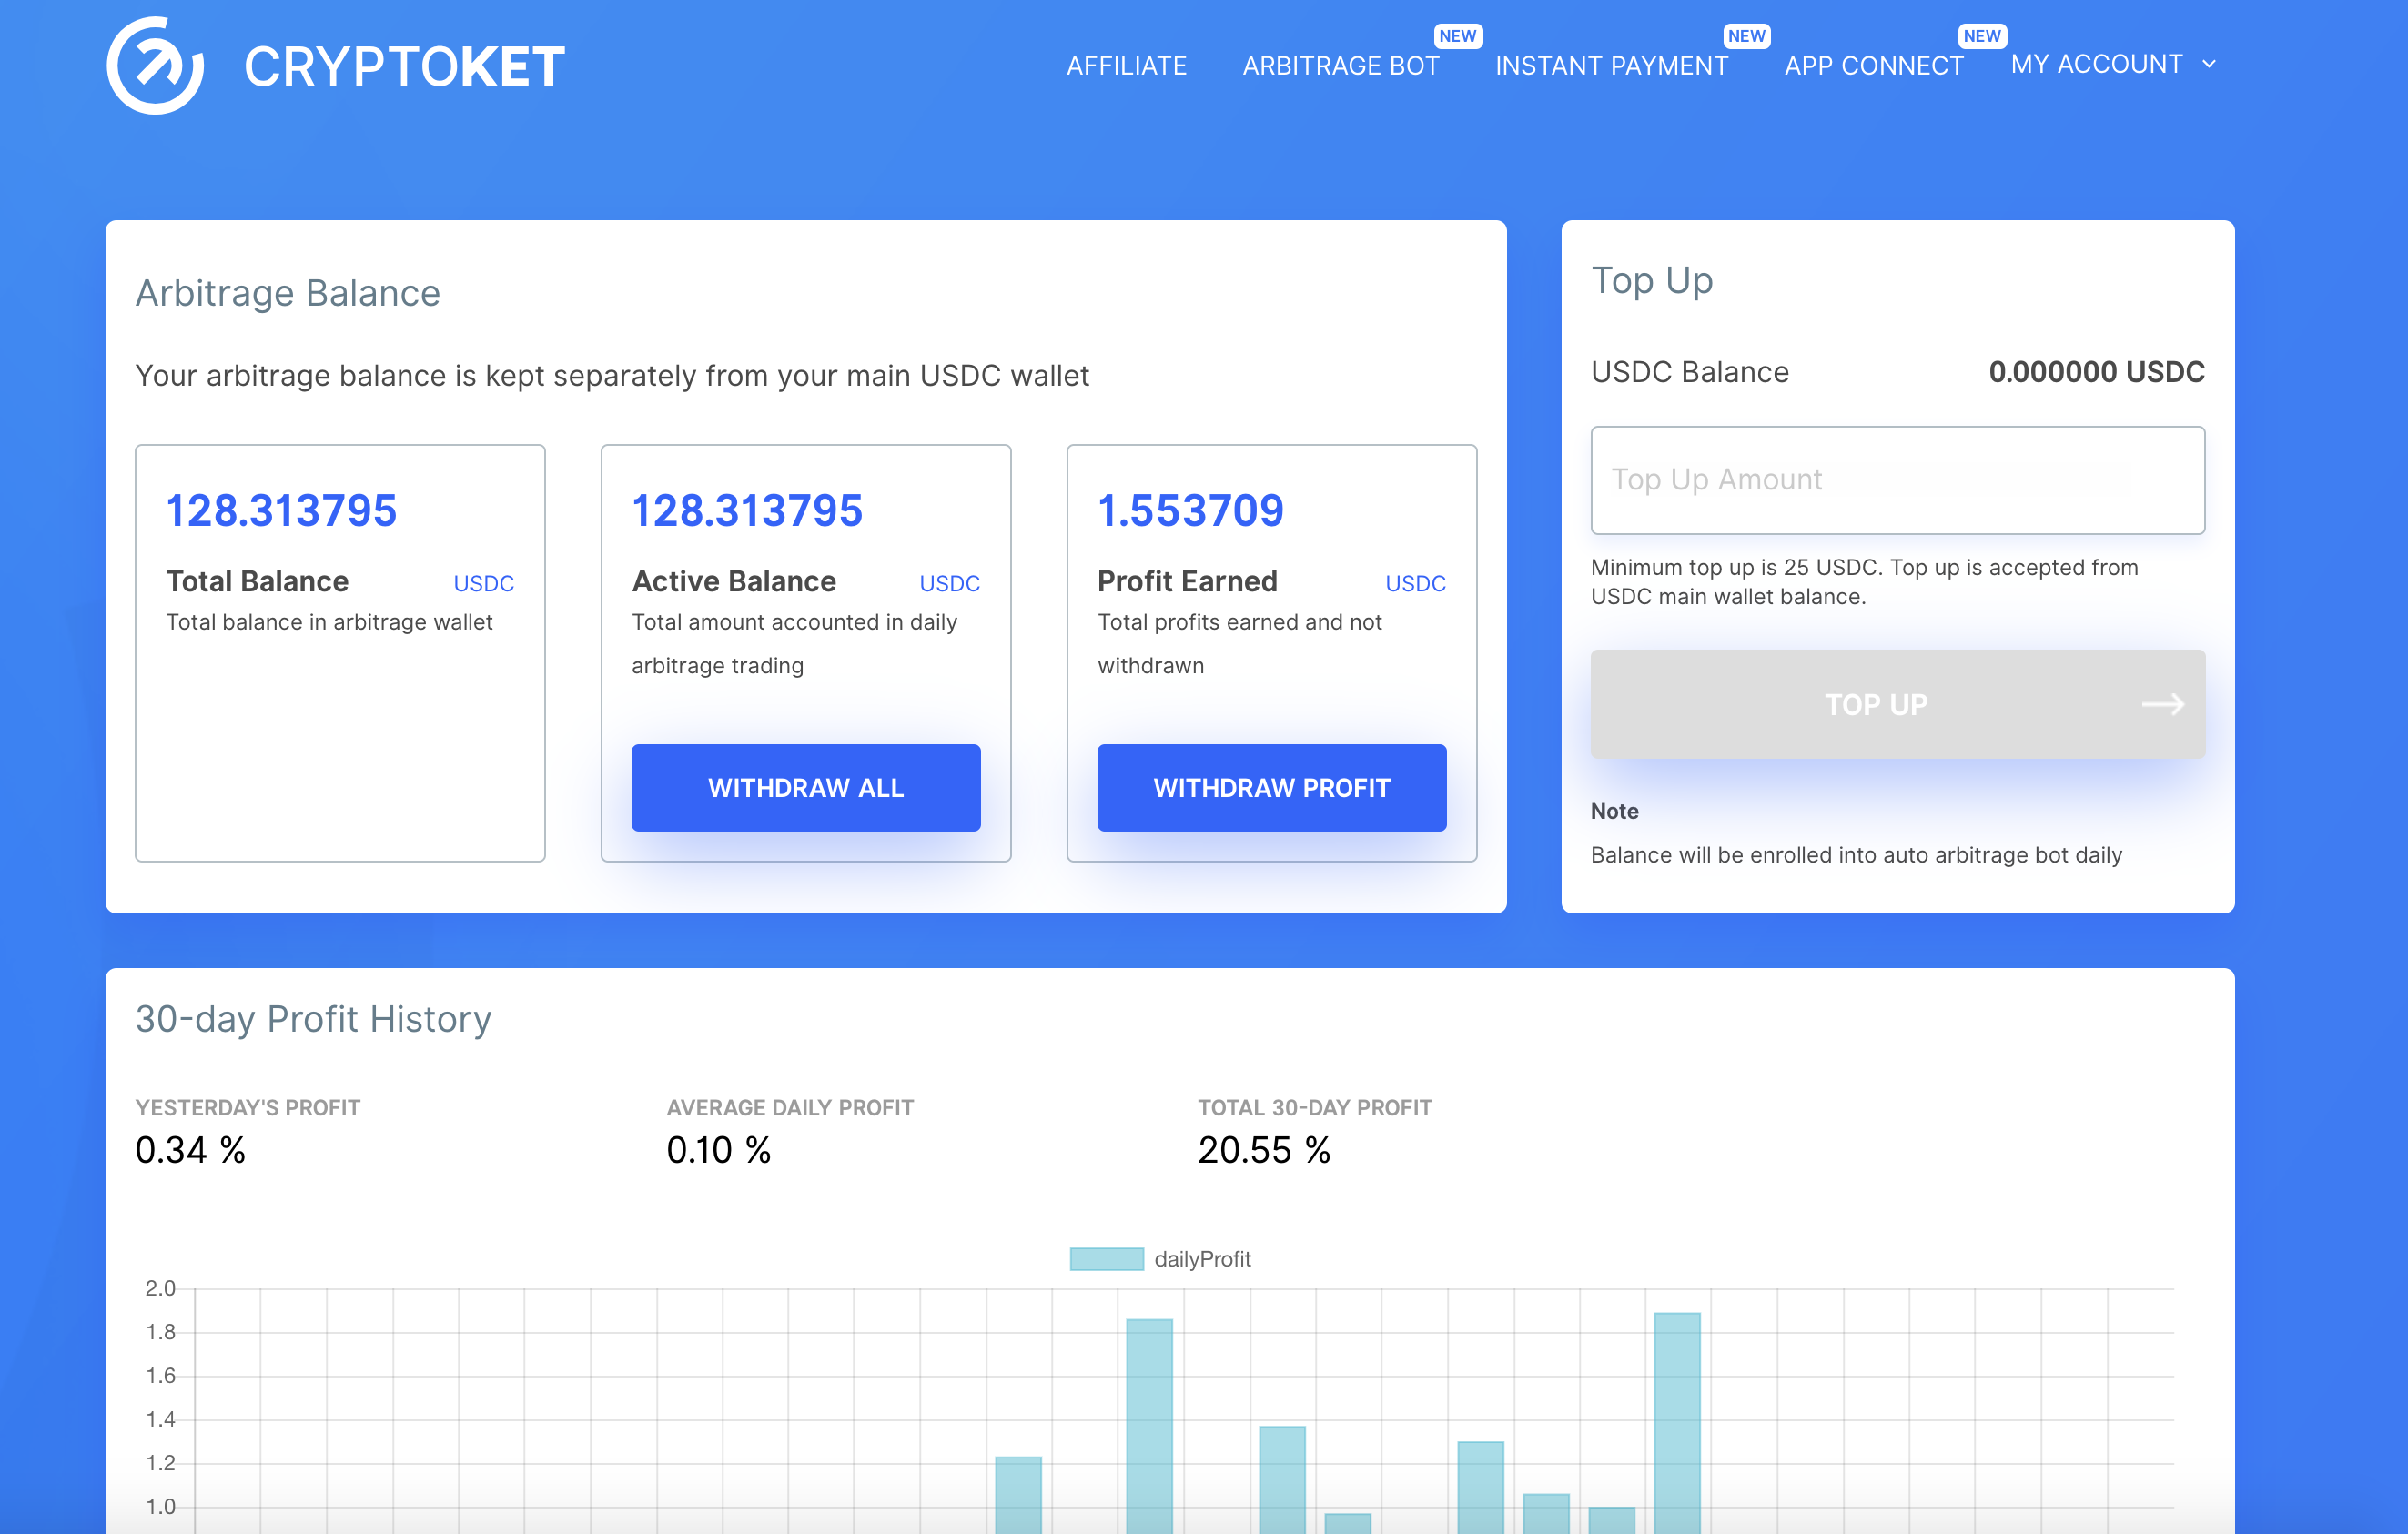
Task: Click the 0.000000 USDC balance value
Action: 2096,372
